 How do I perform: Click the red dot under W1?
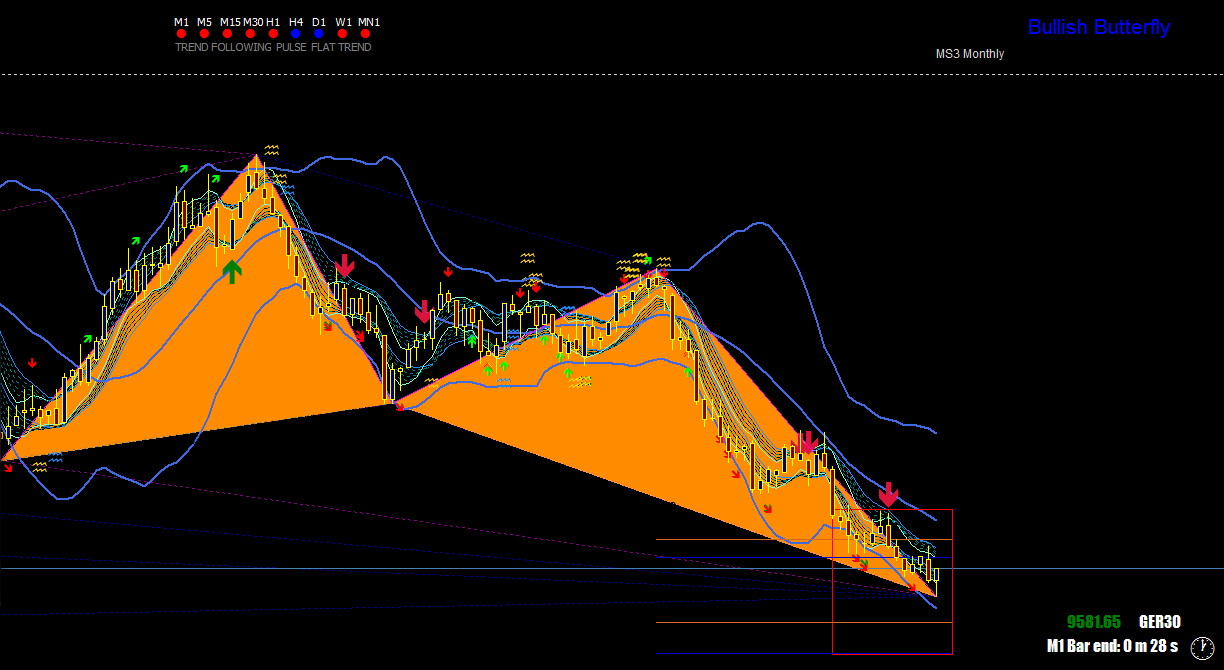342,34
